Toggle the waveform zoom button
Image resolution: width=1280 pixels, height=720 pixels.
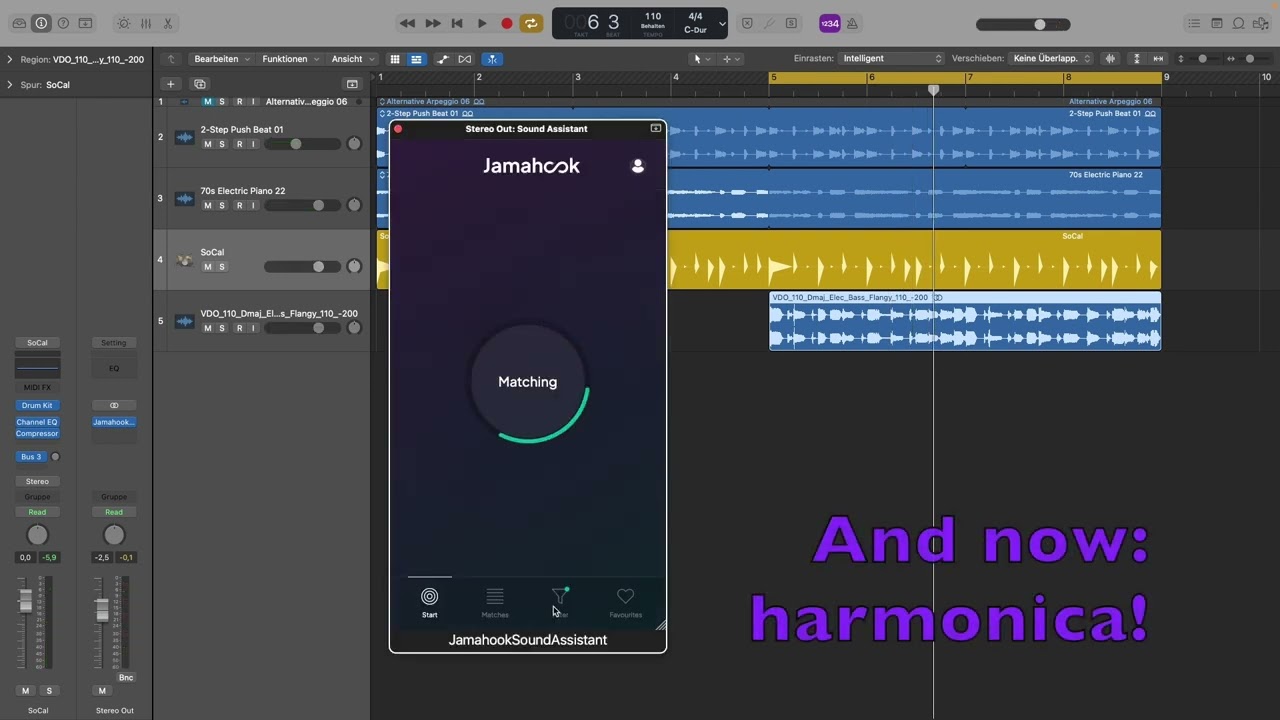[1110, 59]
